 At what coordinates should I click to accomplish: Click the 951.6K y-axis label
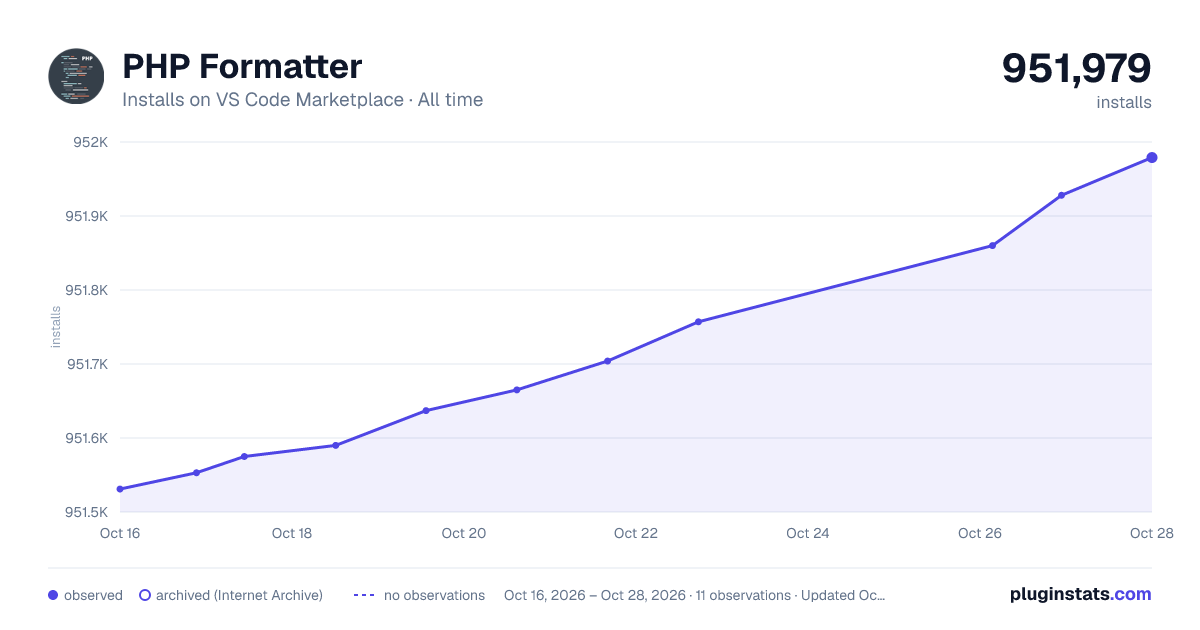87,438
